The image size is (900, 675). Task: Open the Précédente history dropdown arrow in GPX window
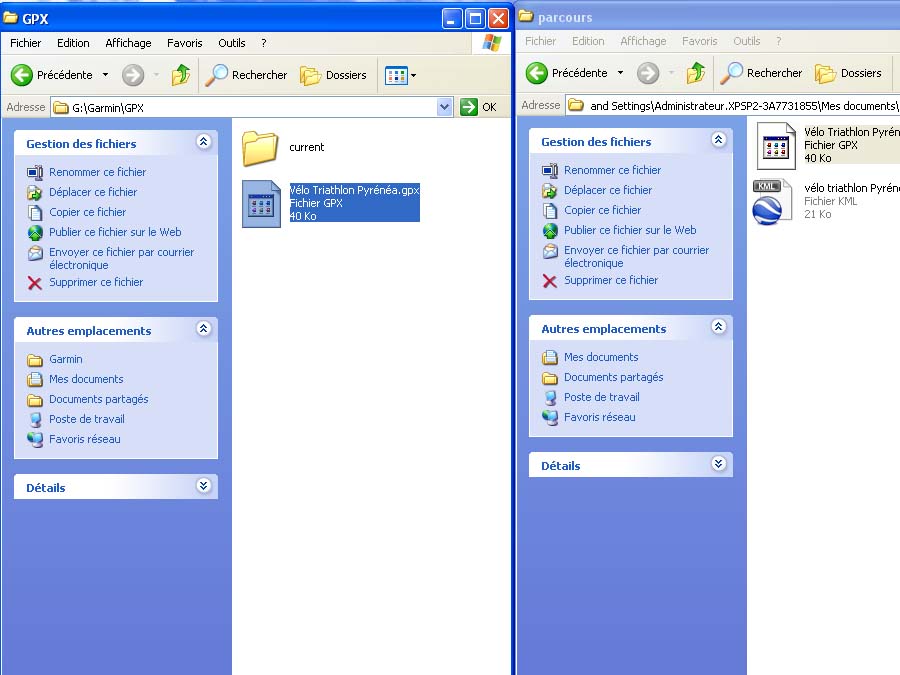105,75
